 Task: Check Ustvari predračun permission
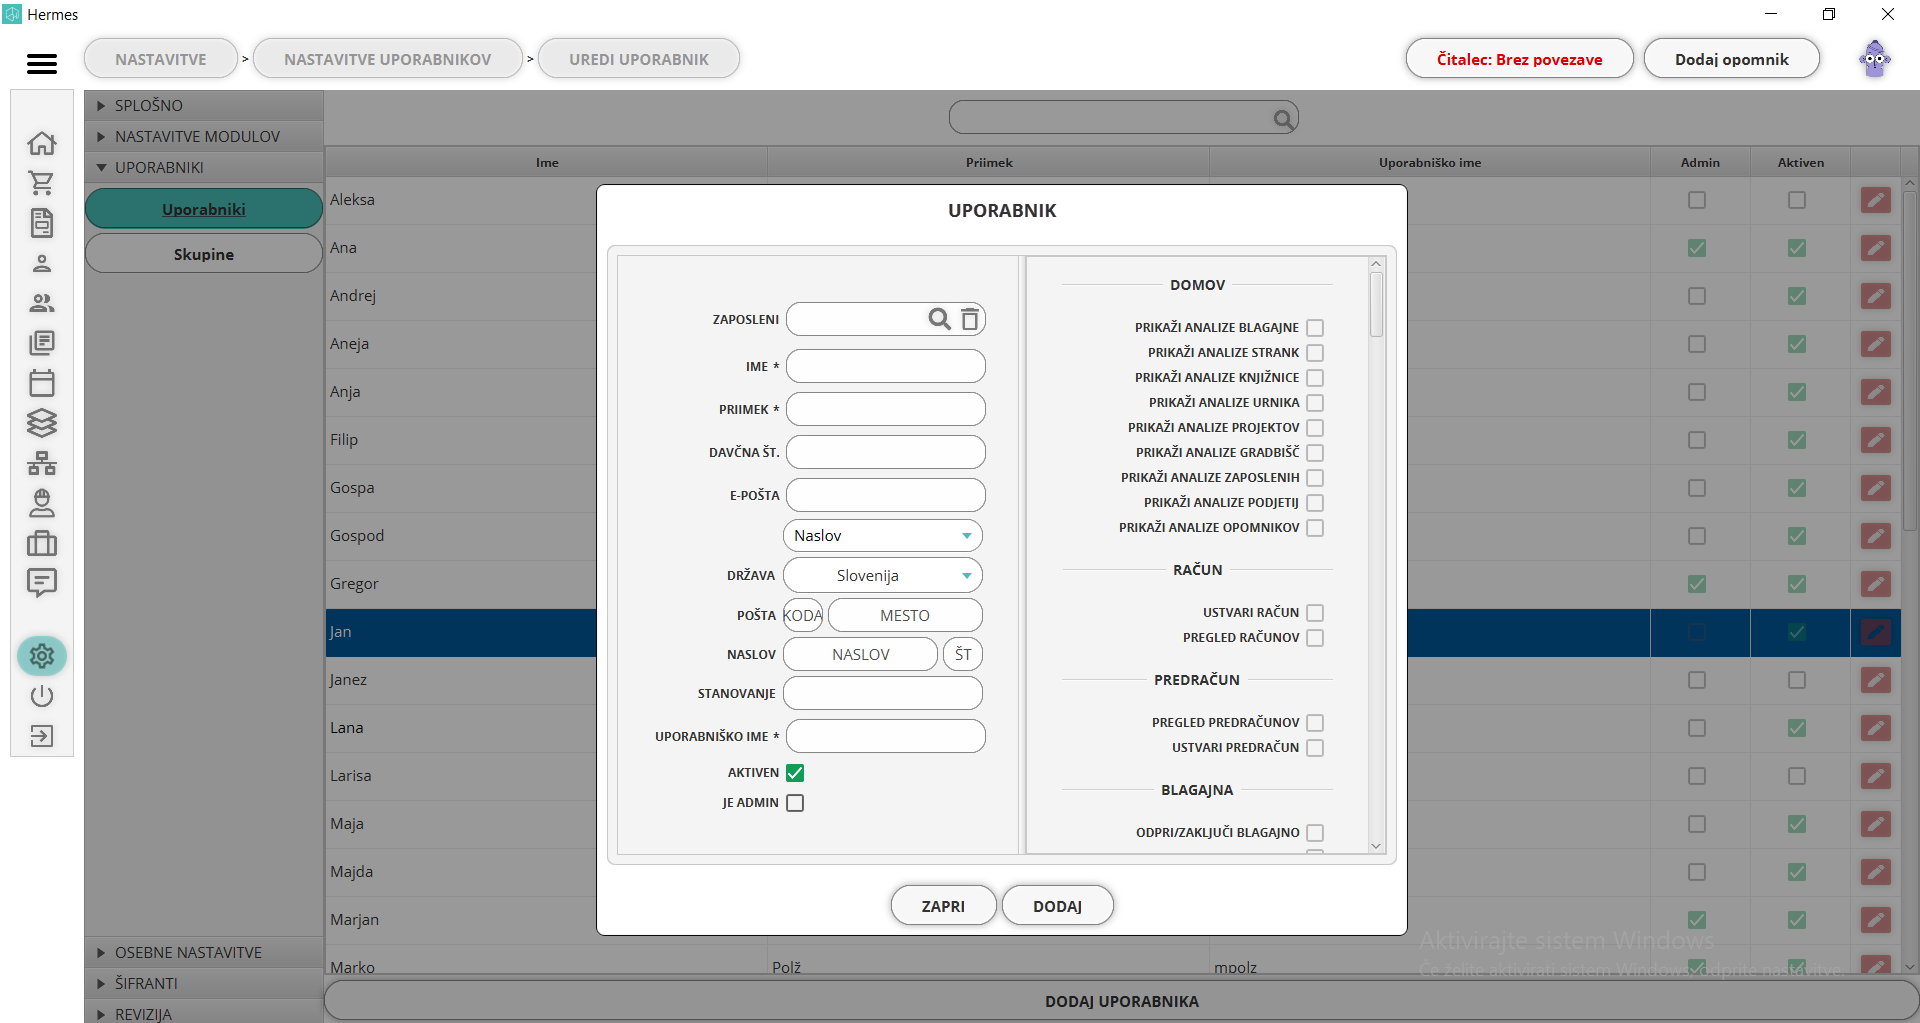1315,748
